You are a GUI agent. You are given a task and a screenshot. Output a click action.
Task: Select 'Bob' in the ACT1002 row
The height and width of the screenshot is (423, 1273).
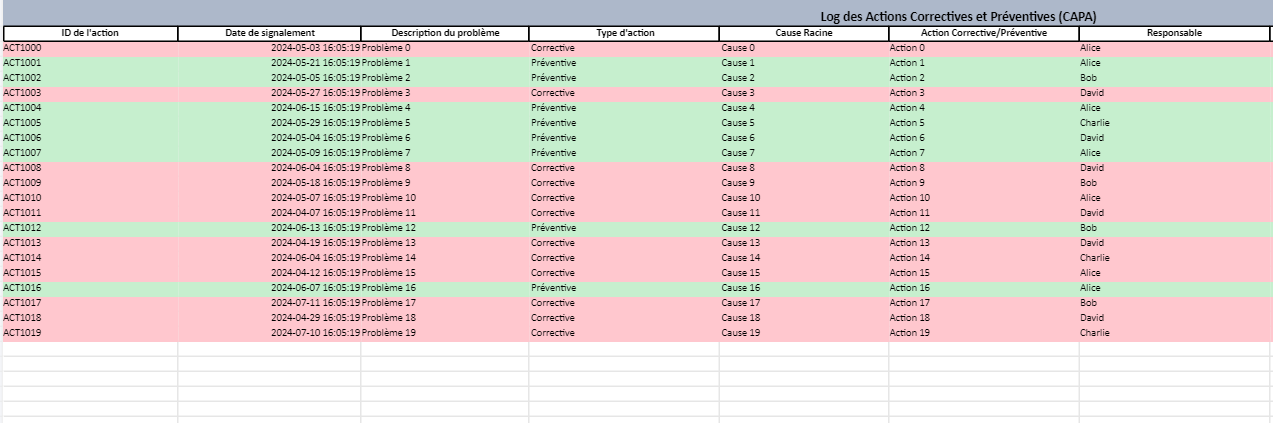pyautogui.click(x=1089, y=78)
